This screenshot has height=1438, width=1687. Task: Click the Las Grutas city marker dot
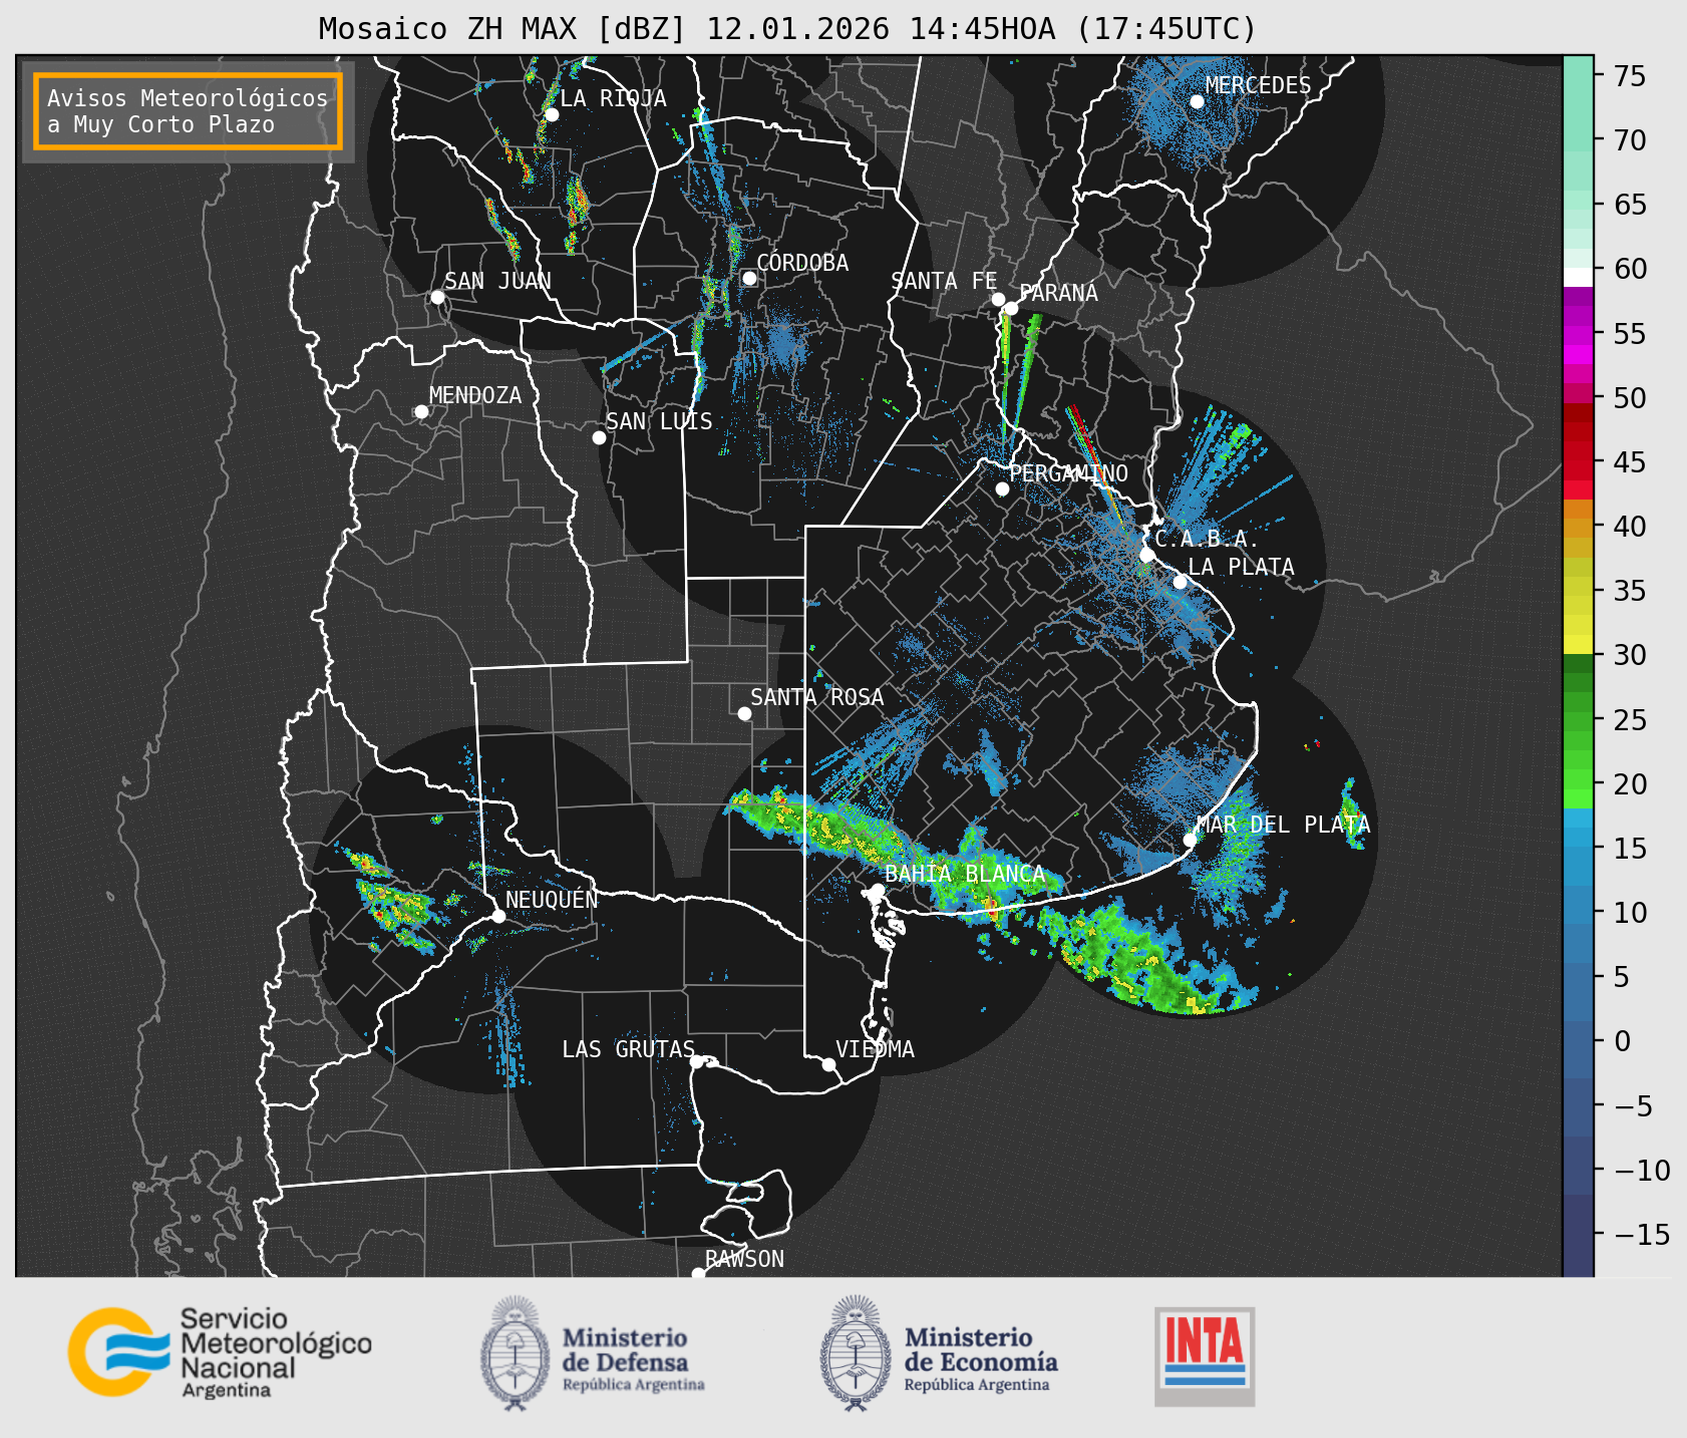(x=697, y=1061)
